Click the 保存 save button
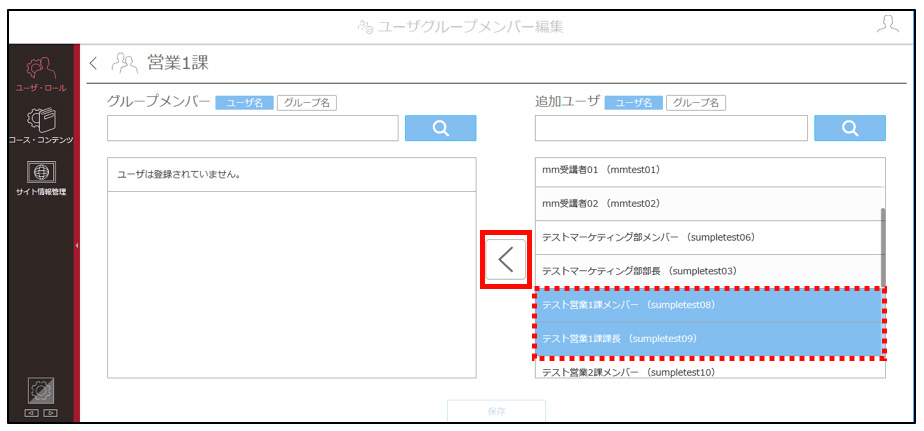 (496, 411)
